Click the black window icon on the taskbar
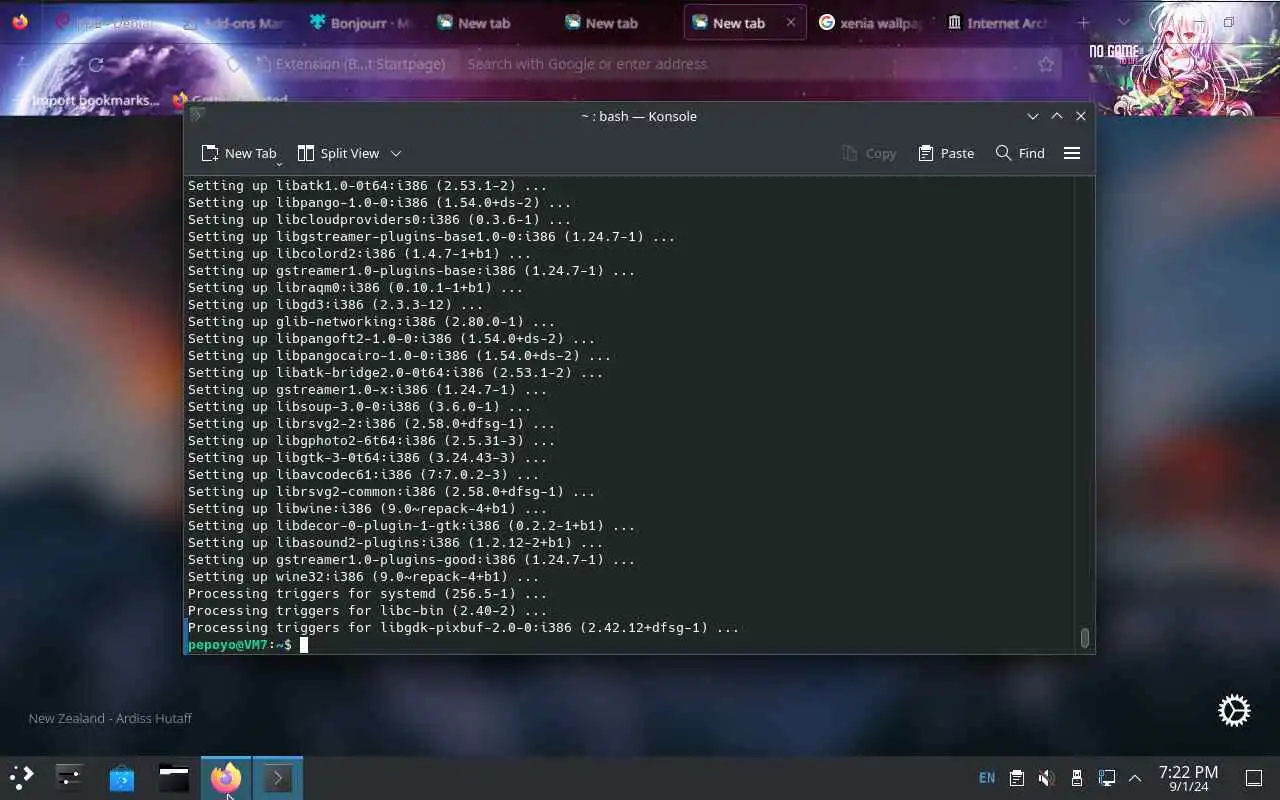The image size is (1280, 800). [x=174, y=777]
